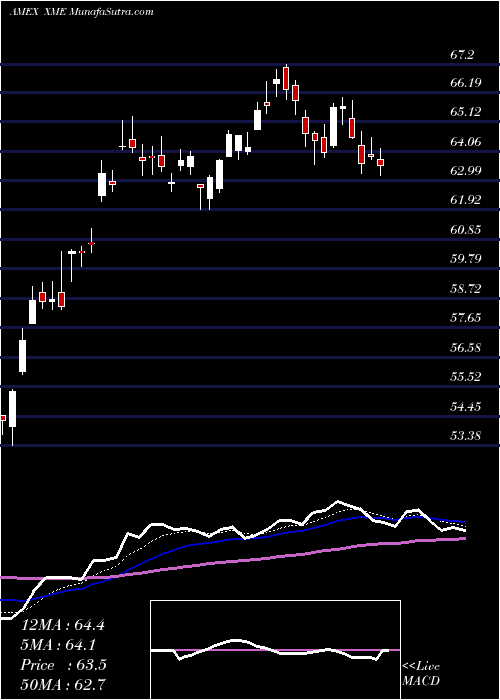Click the 62.99 price axis label
This screenshot has width=500, height=700.
coord(466,171)
